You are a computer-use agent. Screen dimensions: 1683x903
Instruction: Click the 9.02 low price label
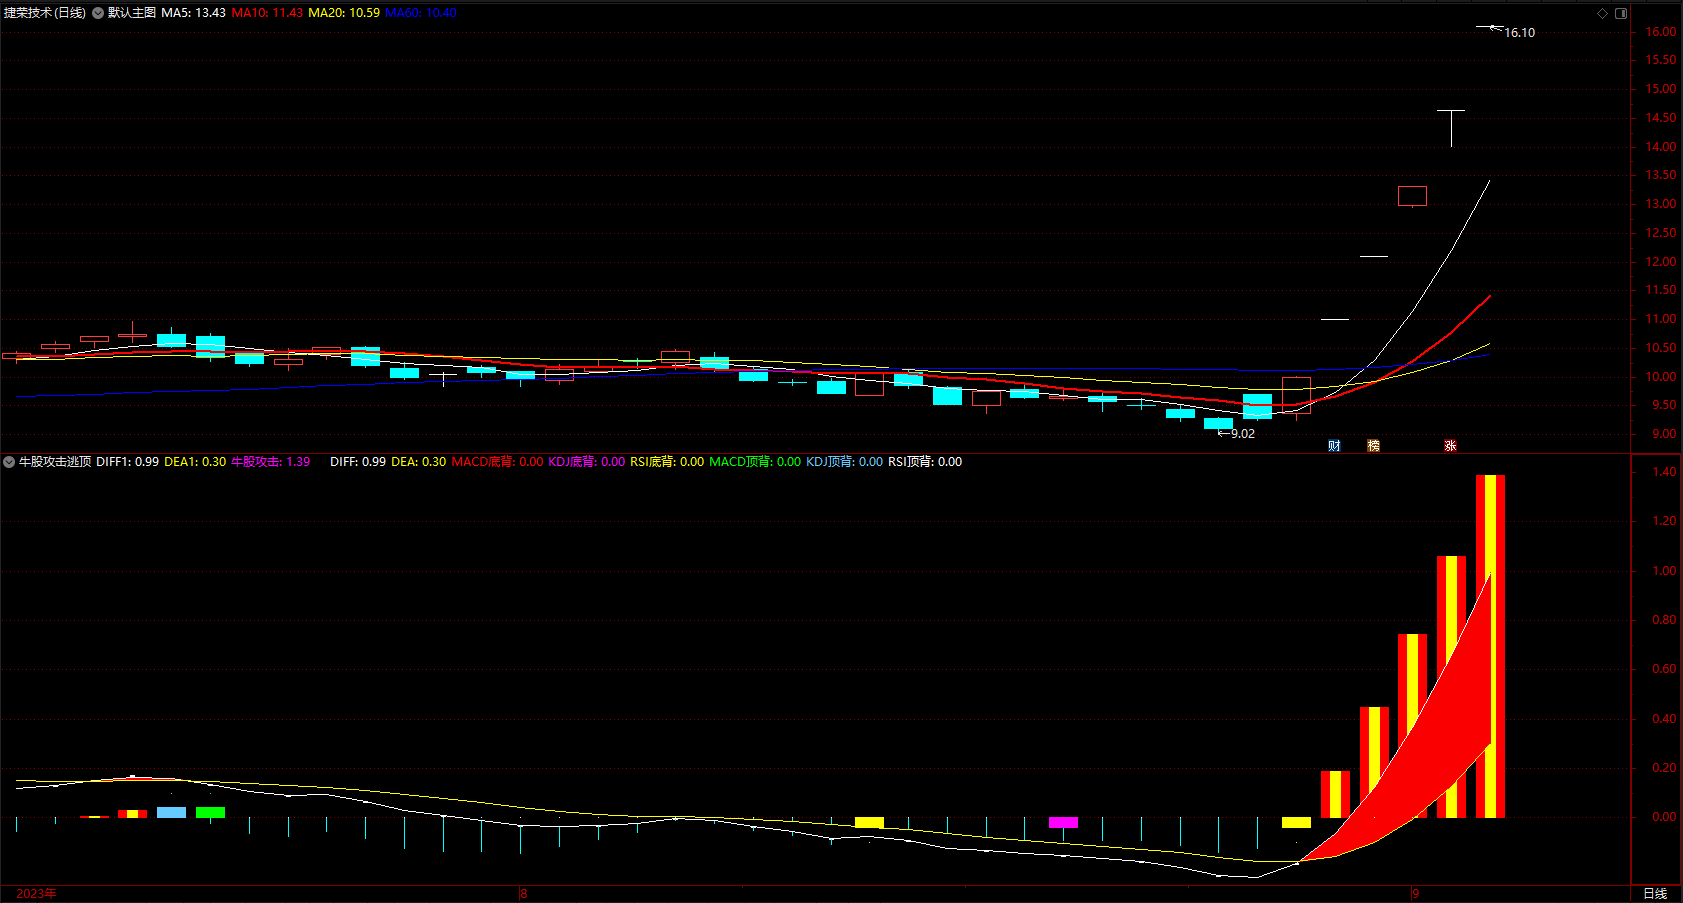pyautogui.click(x=1242, y=434)
